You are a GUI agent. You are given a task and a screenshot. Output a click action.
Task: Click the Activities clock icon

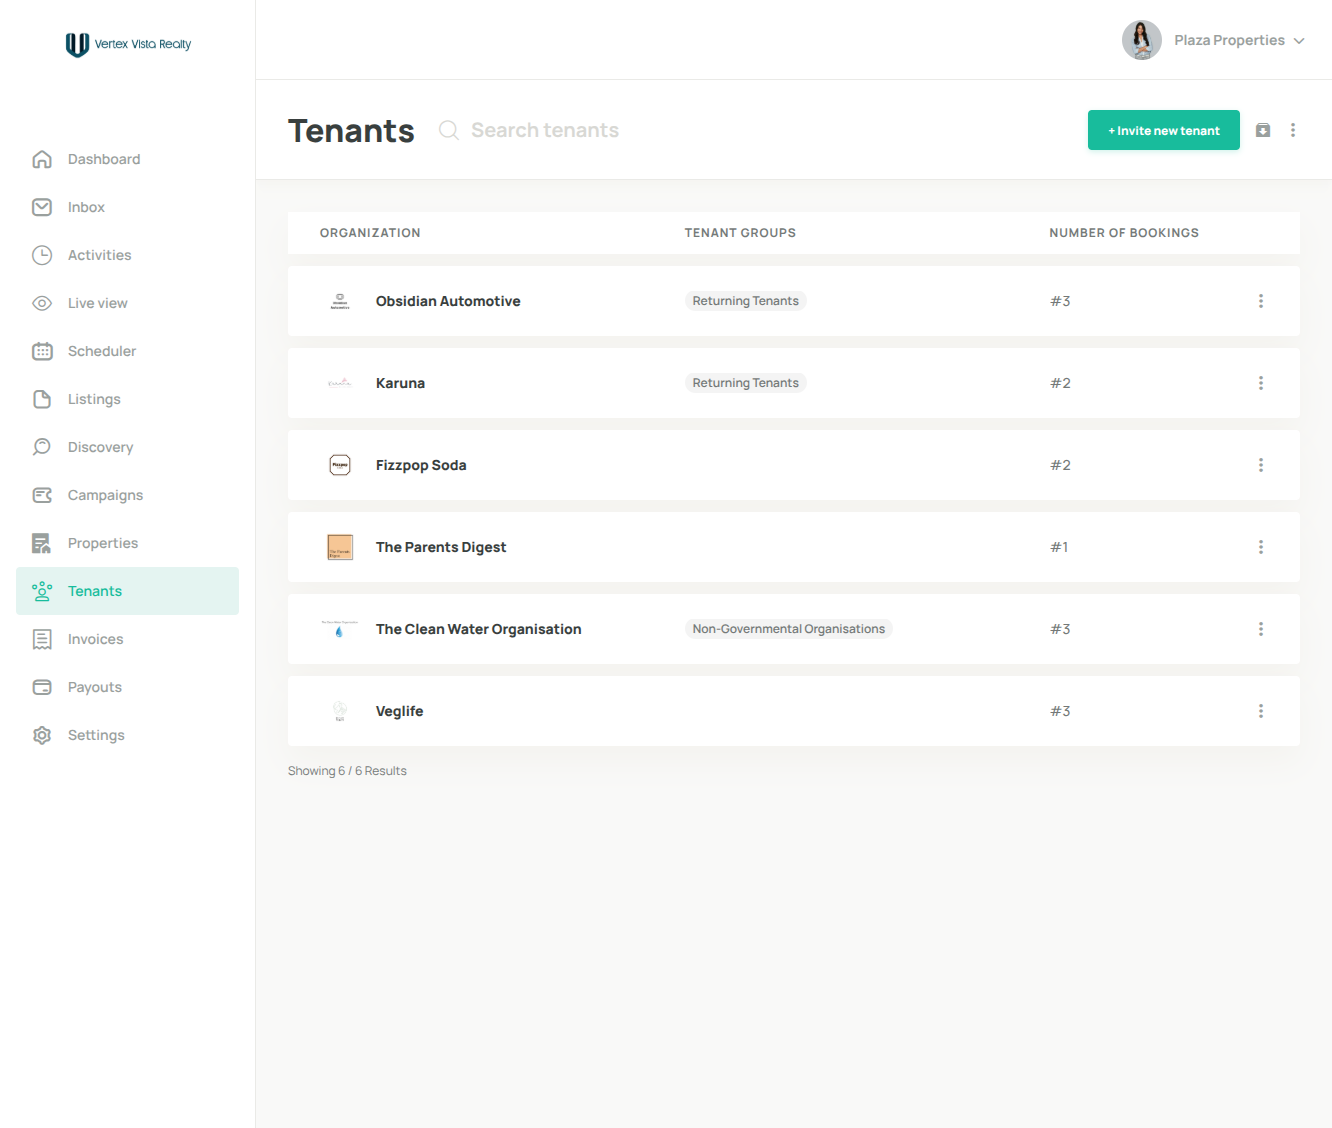click(x=42, y=255)
